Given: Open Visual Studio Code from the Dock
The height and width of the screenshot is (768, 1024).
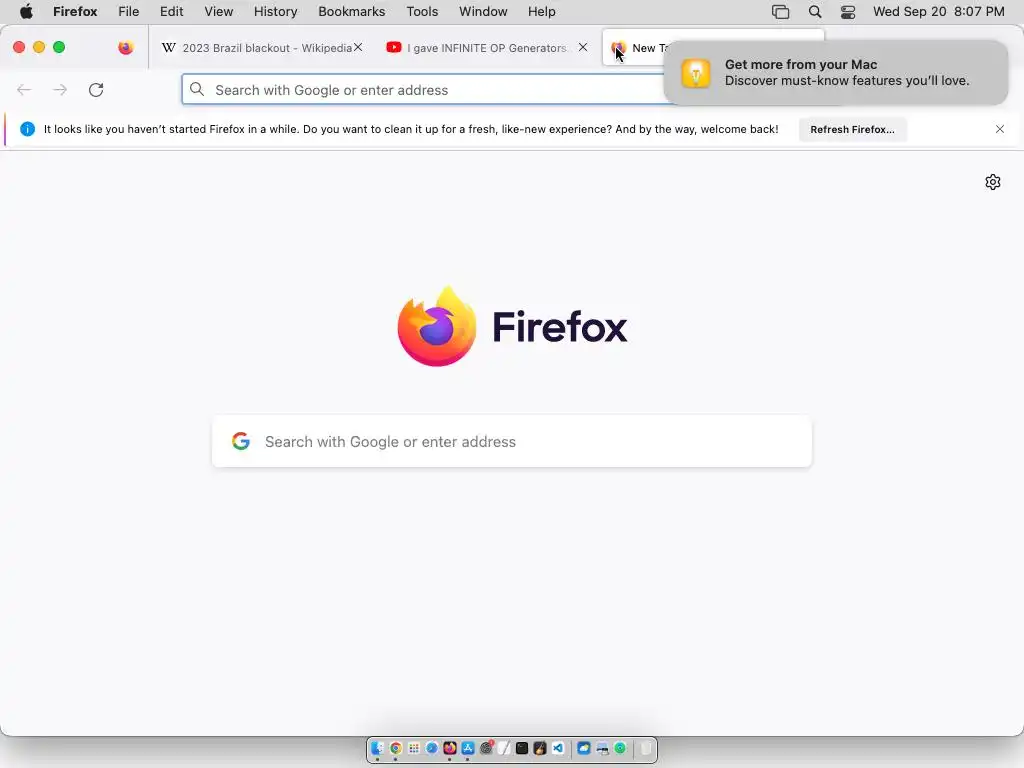Looking at the screenshot, I should coord(558,748).
